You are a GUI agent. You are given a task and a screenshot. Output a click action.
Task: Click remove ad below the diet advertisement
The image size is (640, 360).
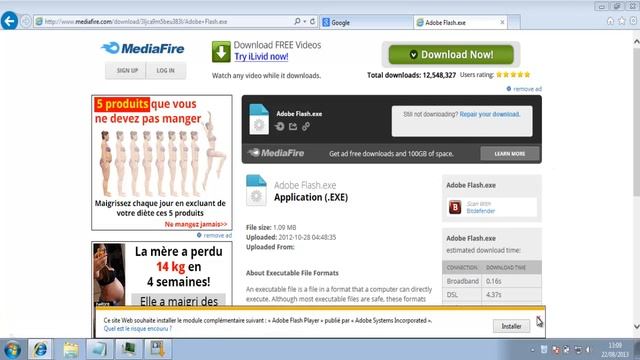[x=214, y=236]
